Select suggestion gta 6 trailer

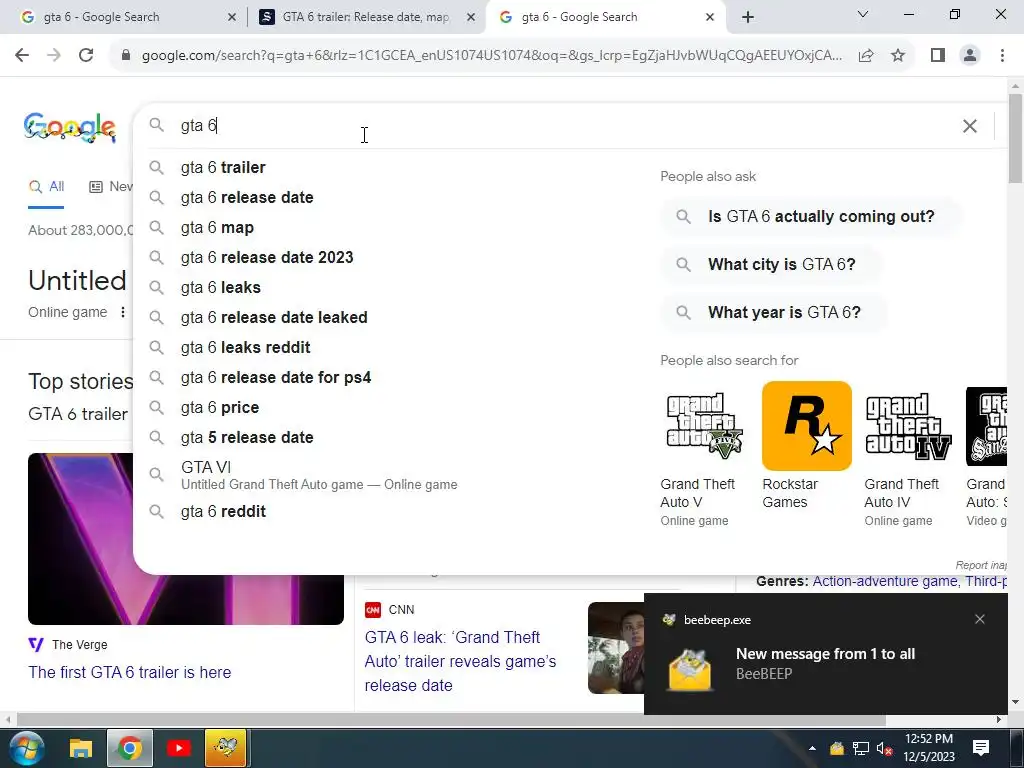[223, 167]
